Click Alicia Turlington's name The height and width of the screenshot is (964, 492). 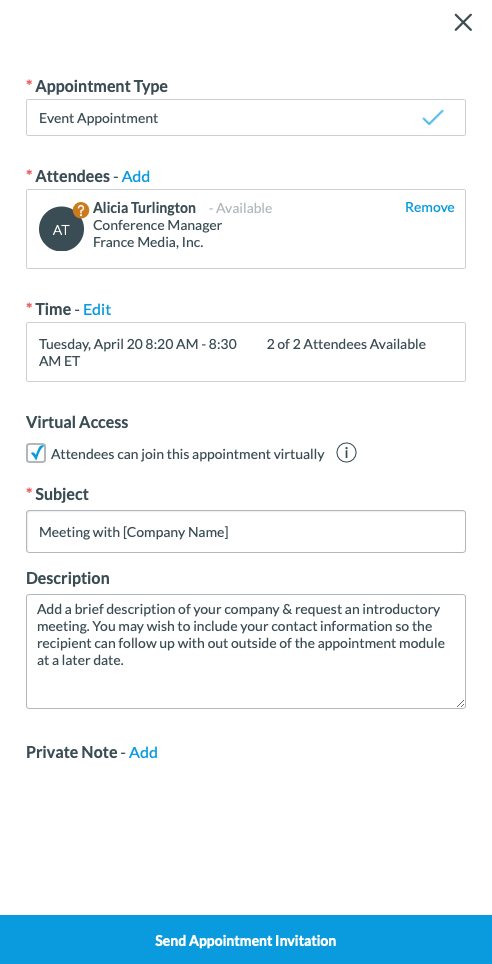[145, 208]
